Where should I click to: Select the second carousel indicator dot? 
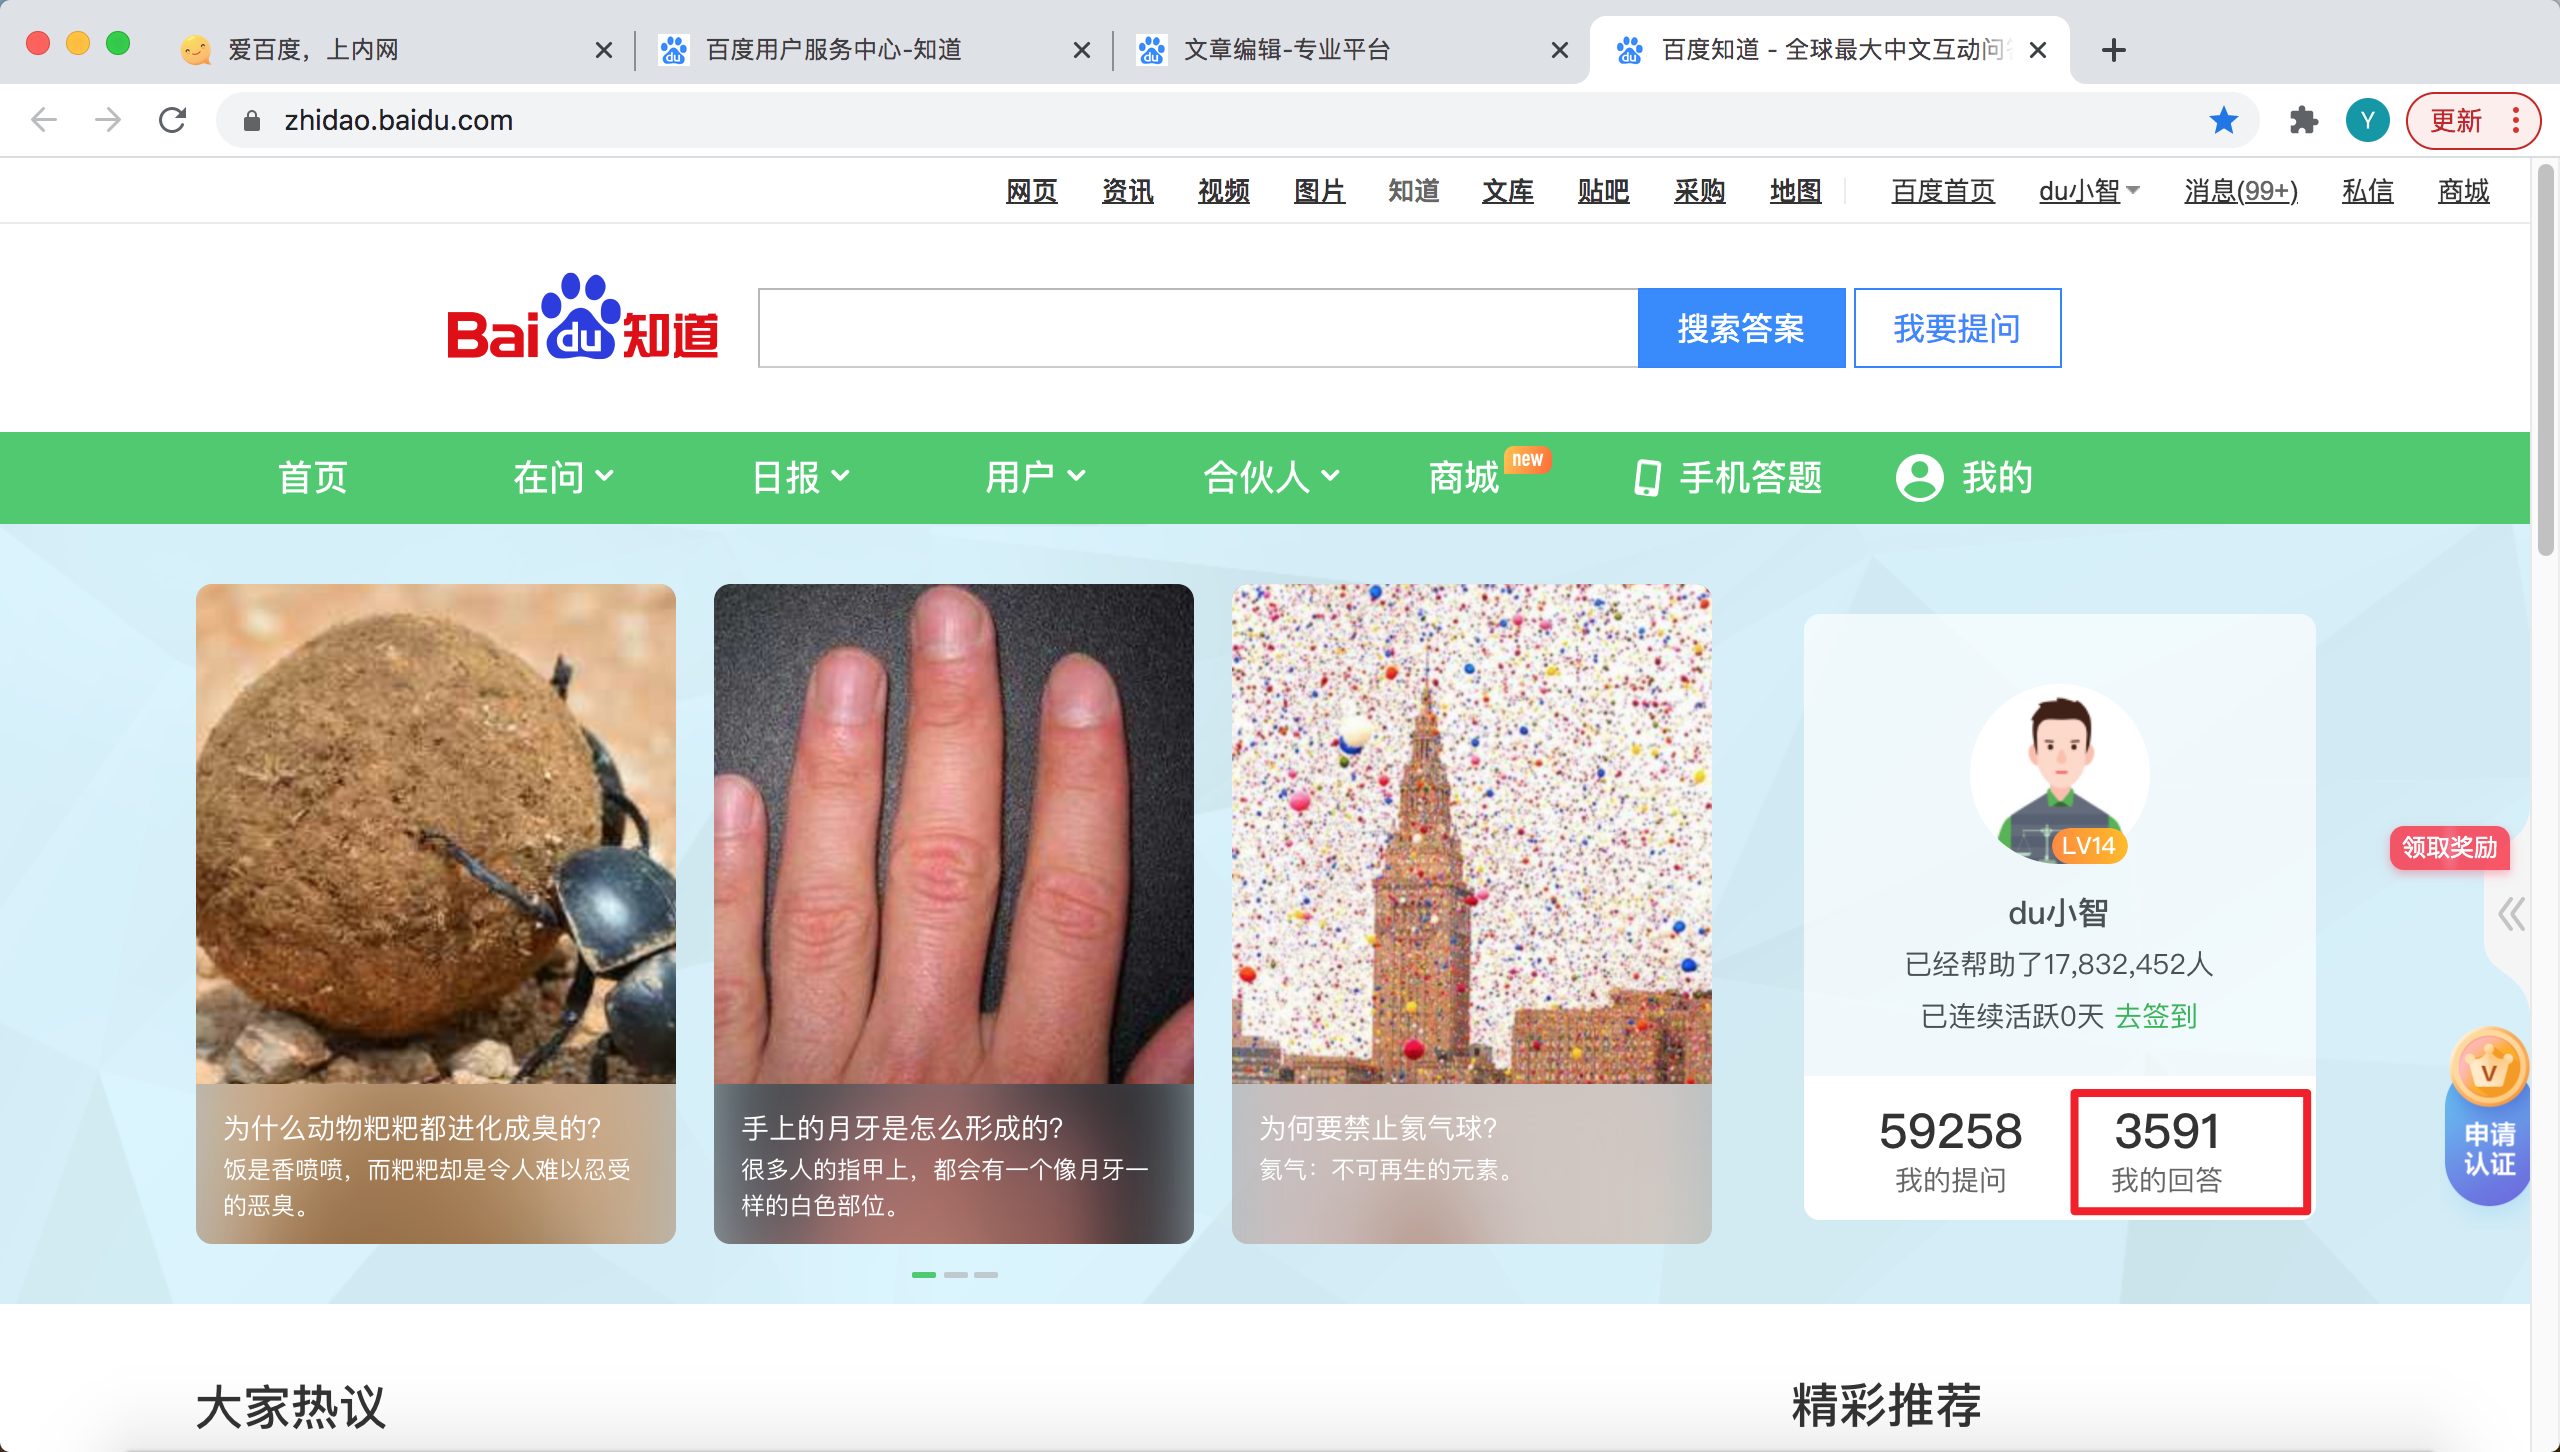956,1274
